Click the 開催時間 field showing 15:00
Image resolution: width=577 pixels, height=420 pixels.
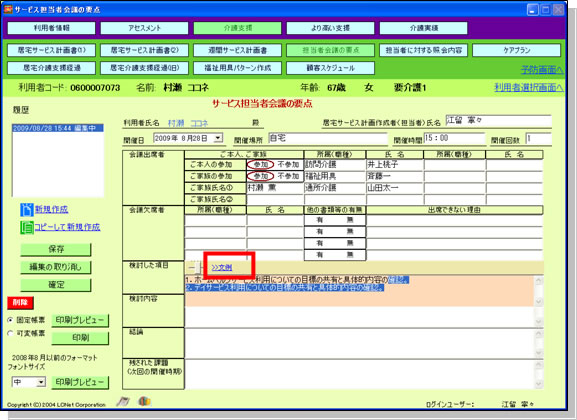pyautogui.click(x=454, y=138)
